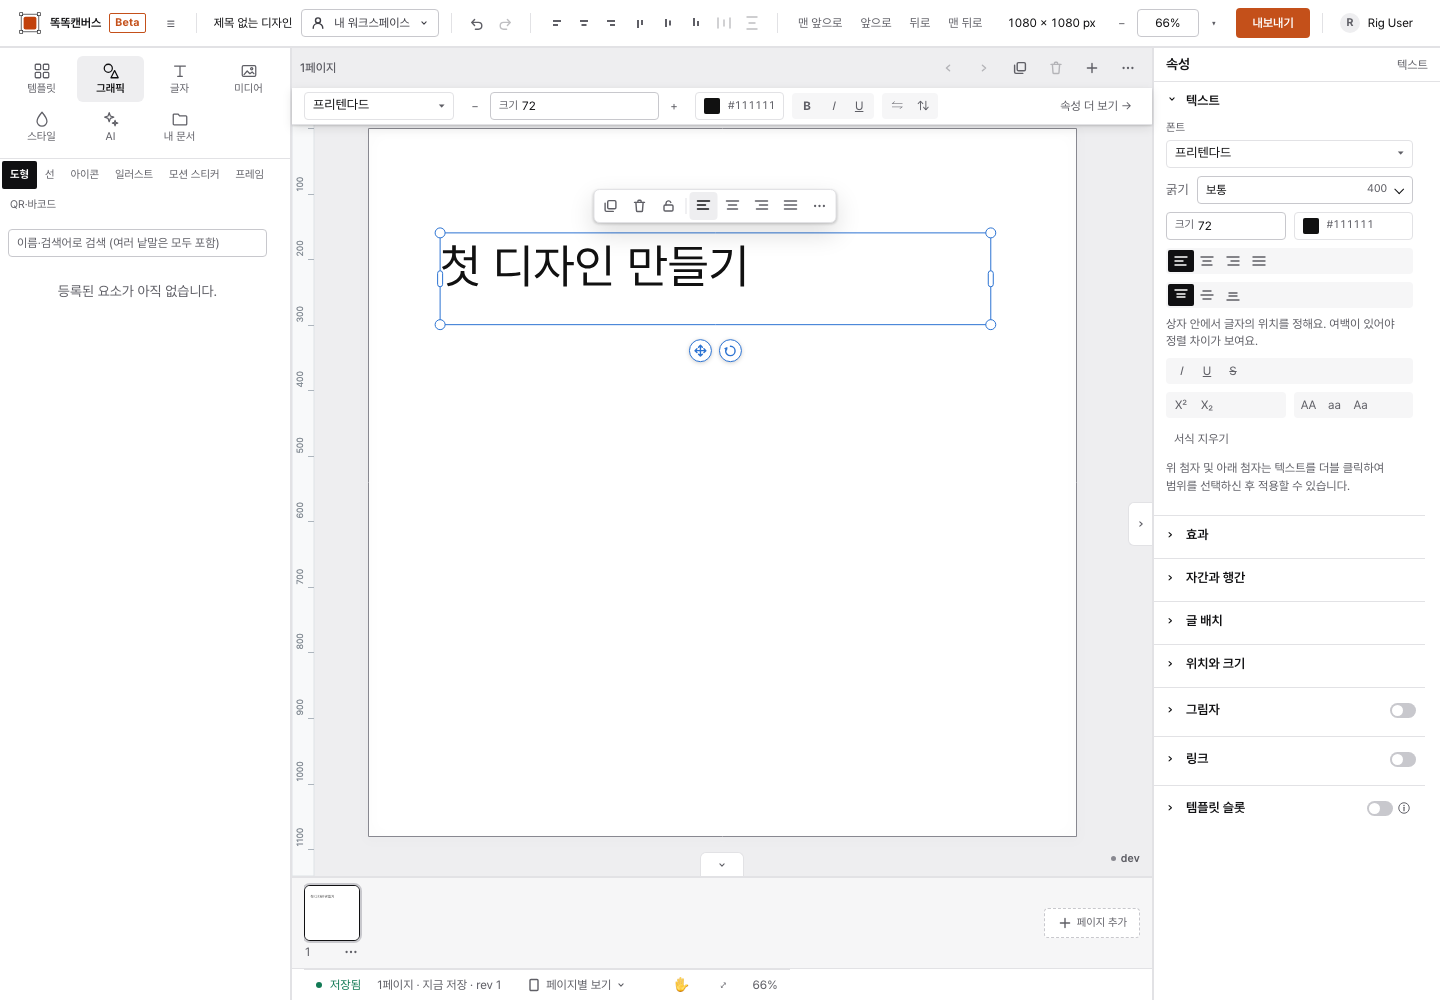Open the 글자 text tool panel
The image size is (1440, 1000).
coord(179,78)
